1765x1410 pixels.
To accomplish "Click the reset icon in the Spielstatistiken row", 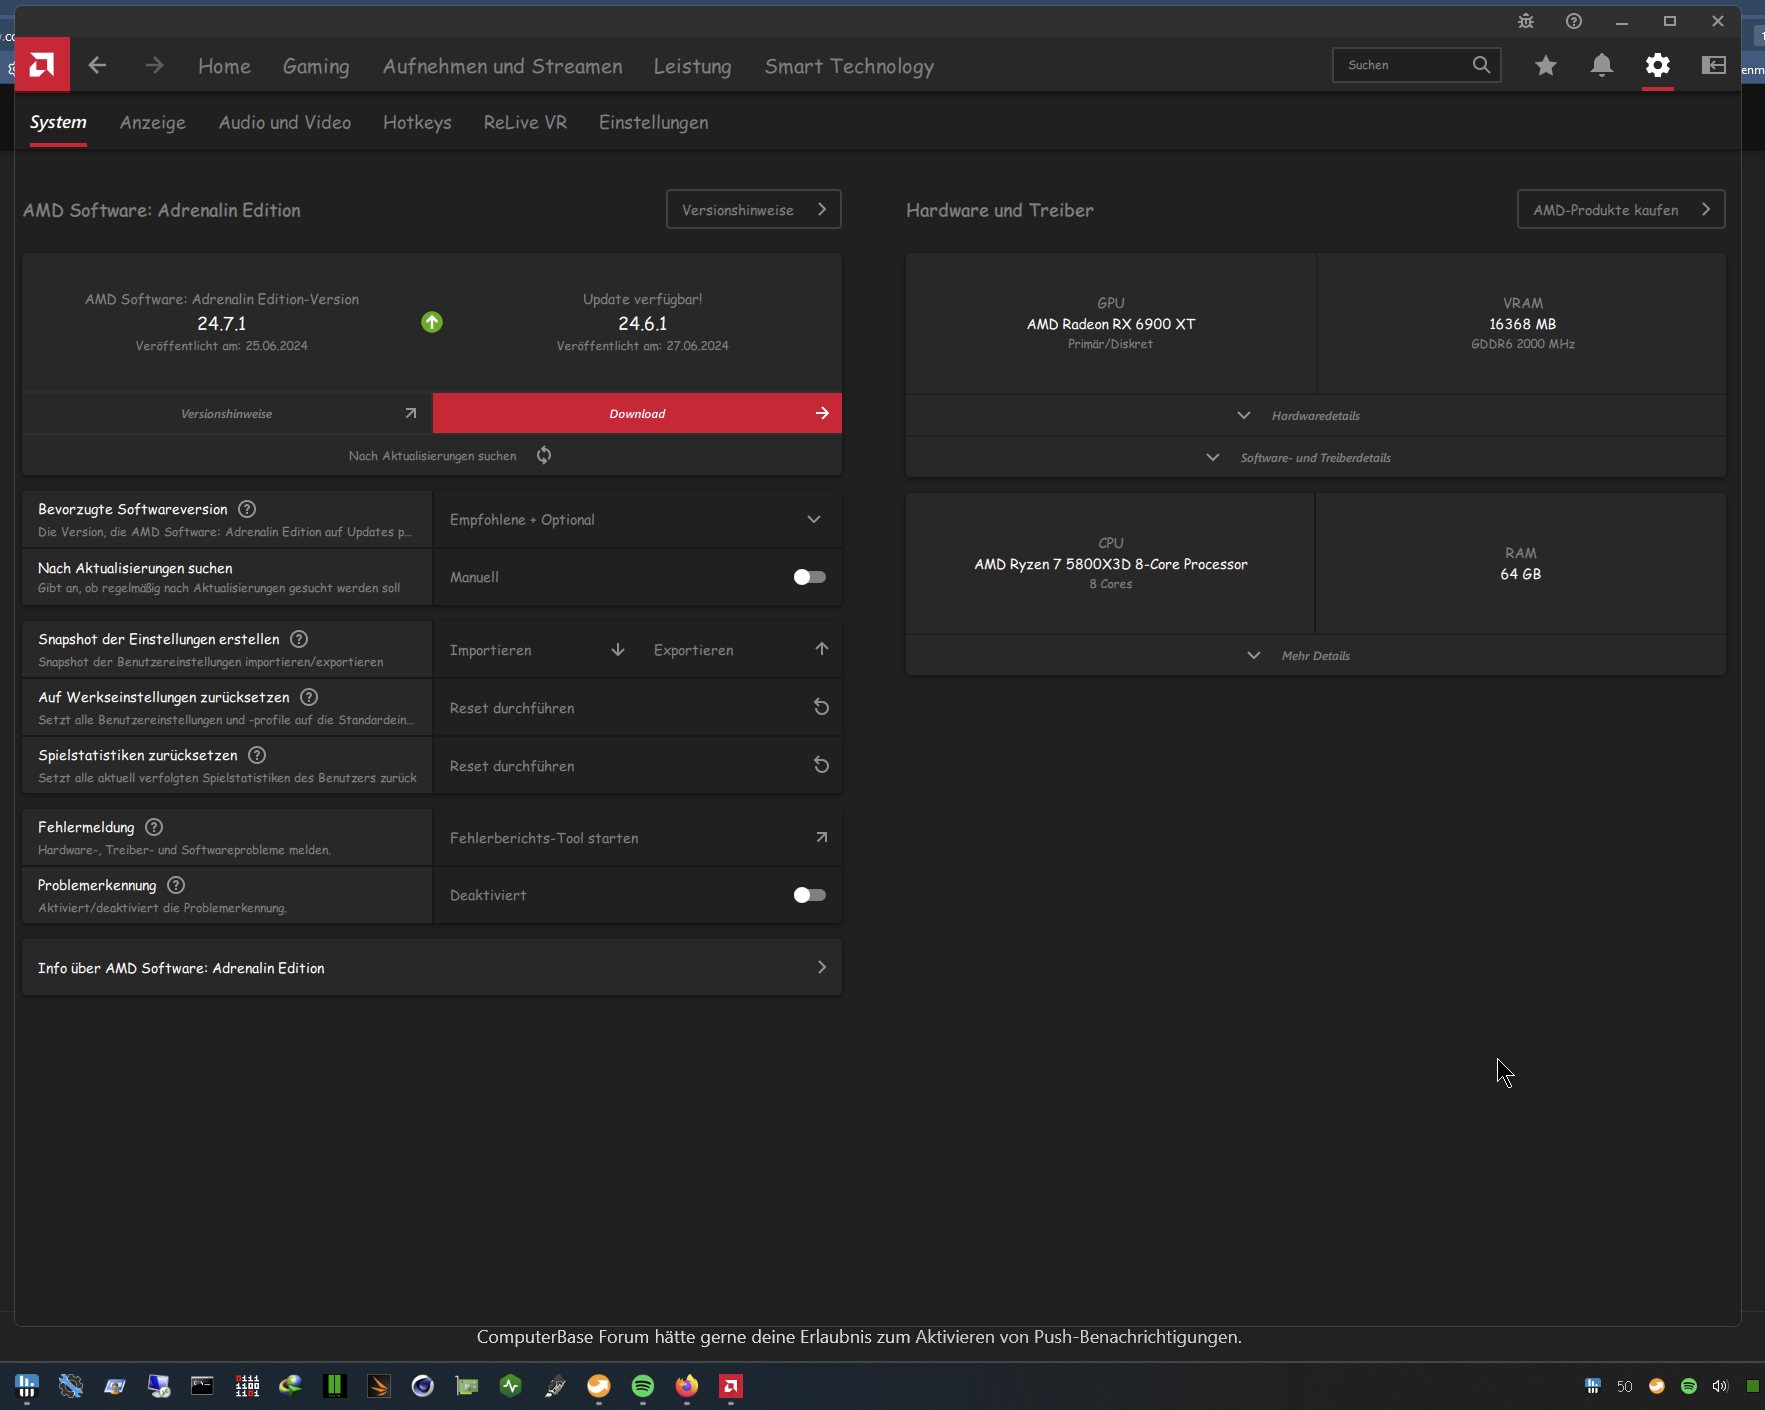I will pyautogui.click(x=821, y=765).
